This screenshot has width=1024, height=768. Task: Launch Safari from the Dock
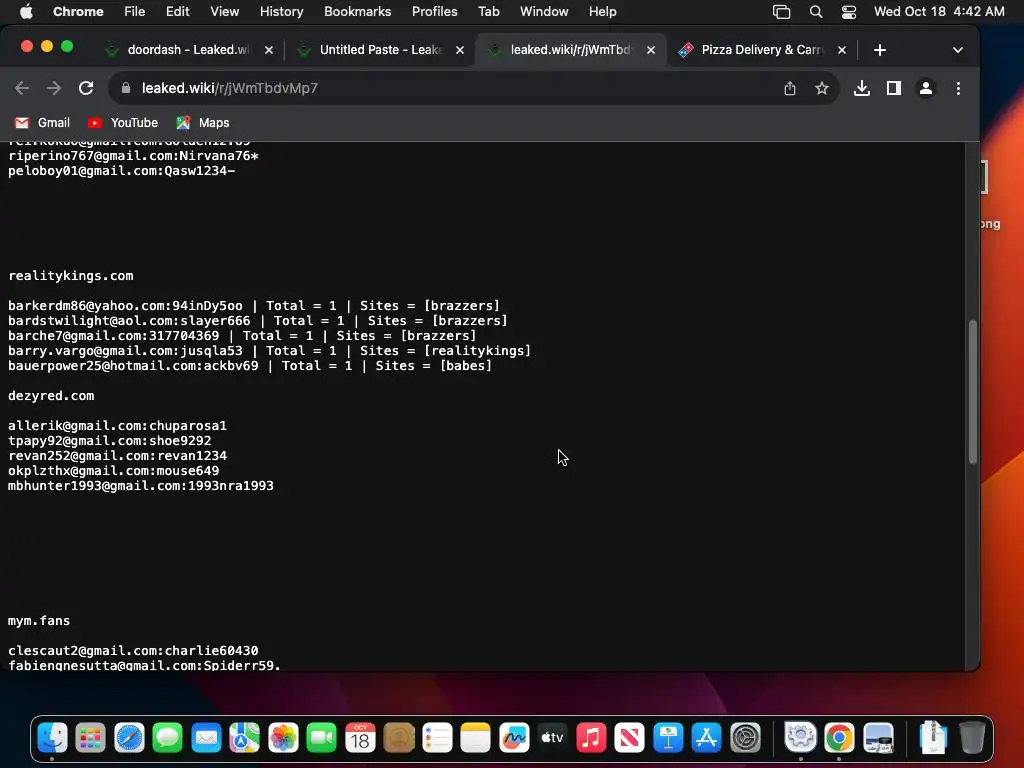(x=129, y=738)
